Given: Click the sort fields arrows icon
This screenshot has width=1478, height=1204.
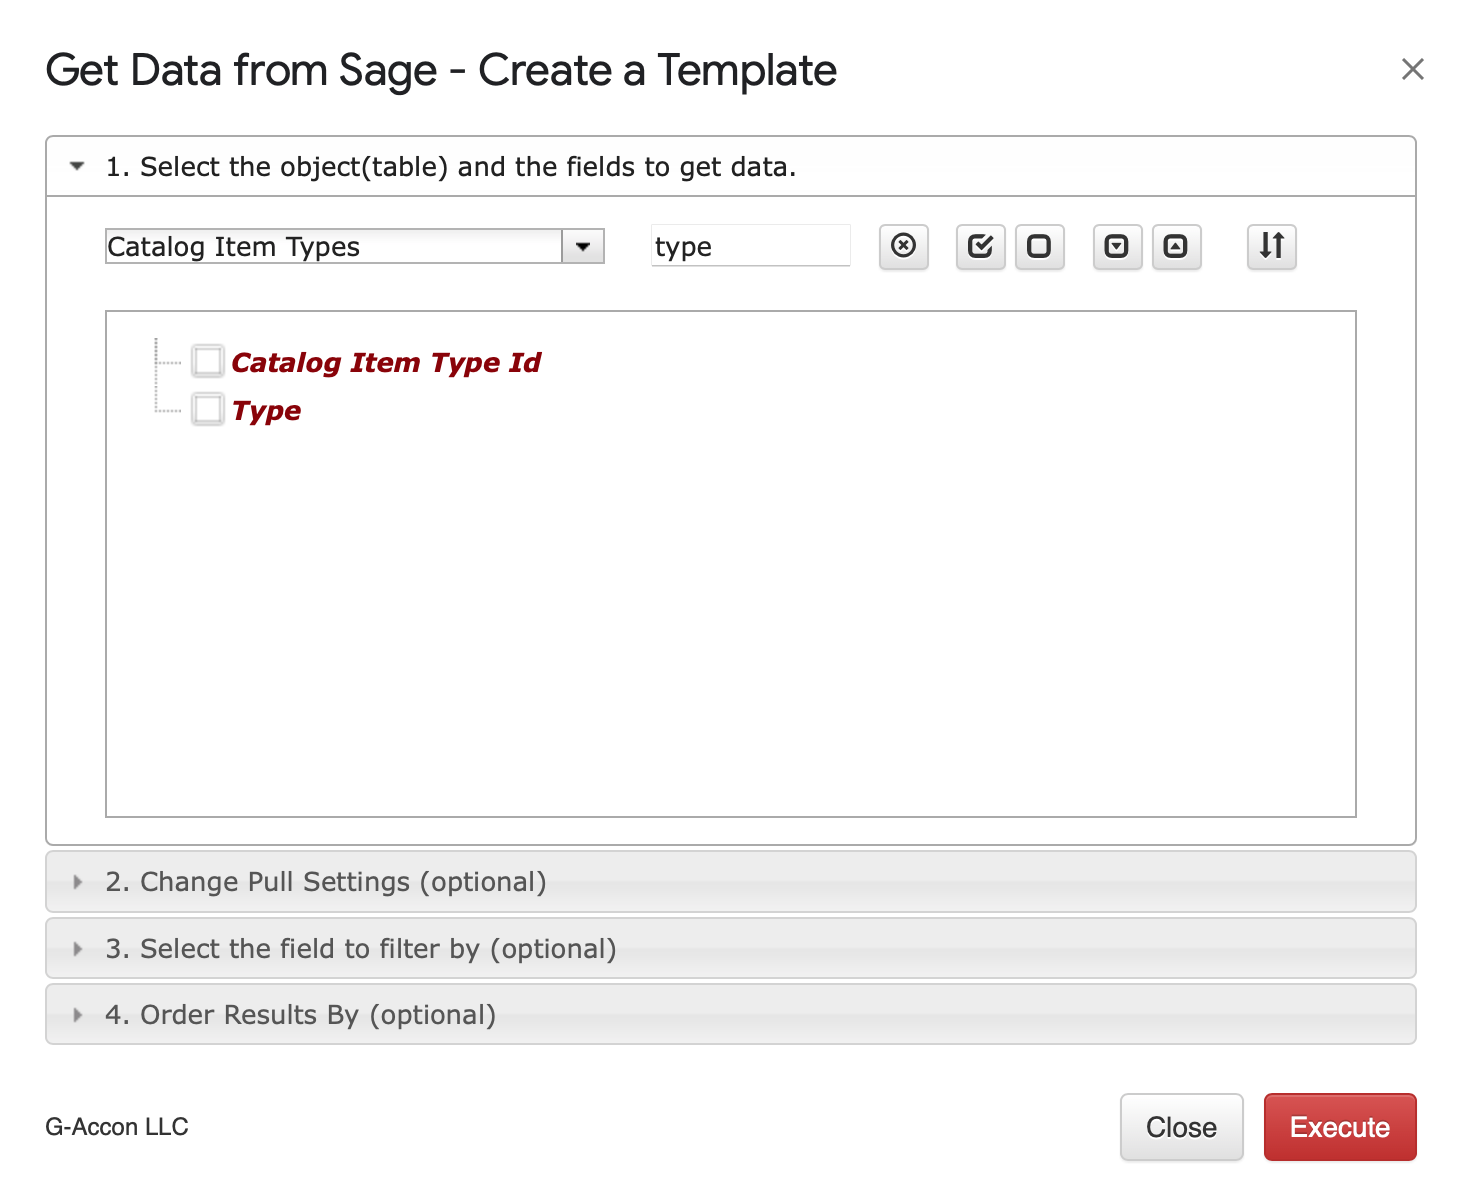Looking at the screenshot, I should click(1271, 246).
